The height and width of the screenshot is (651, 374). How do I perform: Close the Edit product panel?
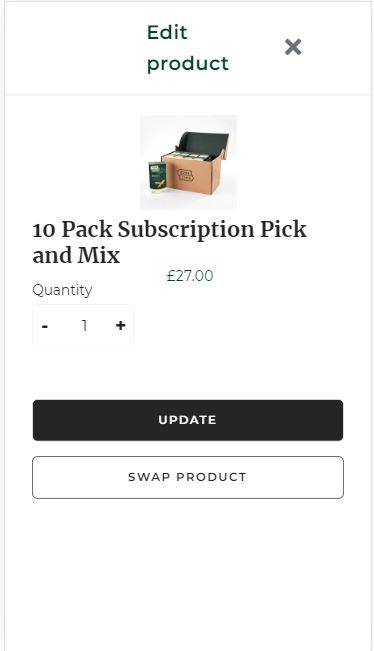[293, 47]
